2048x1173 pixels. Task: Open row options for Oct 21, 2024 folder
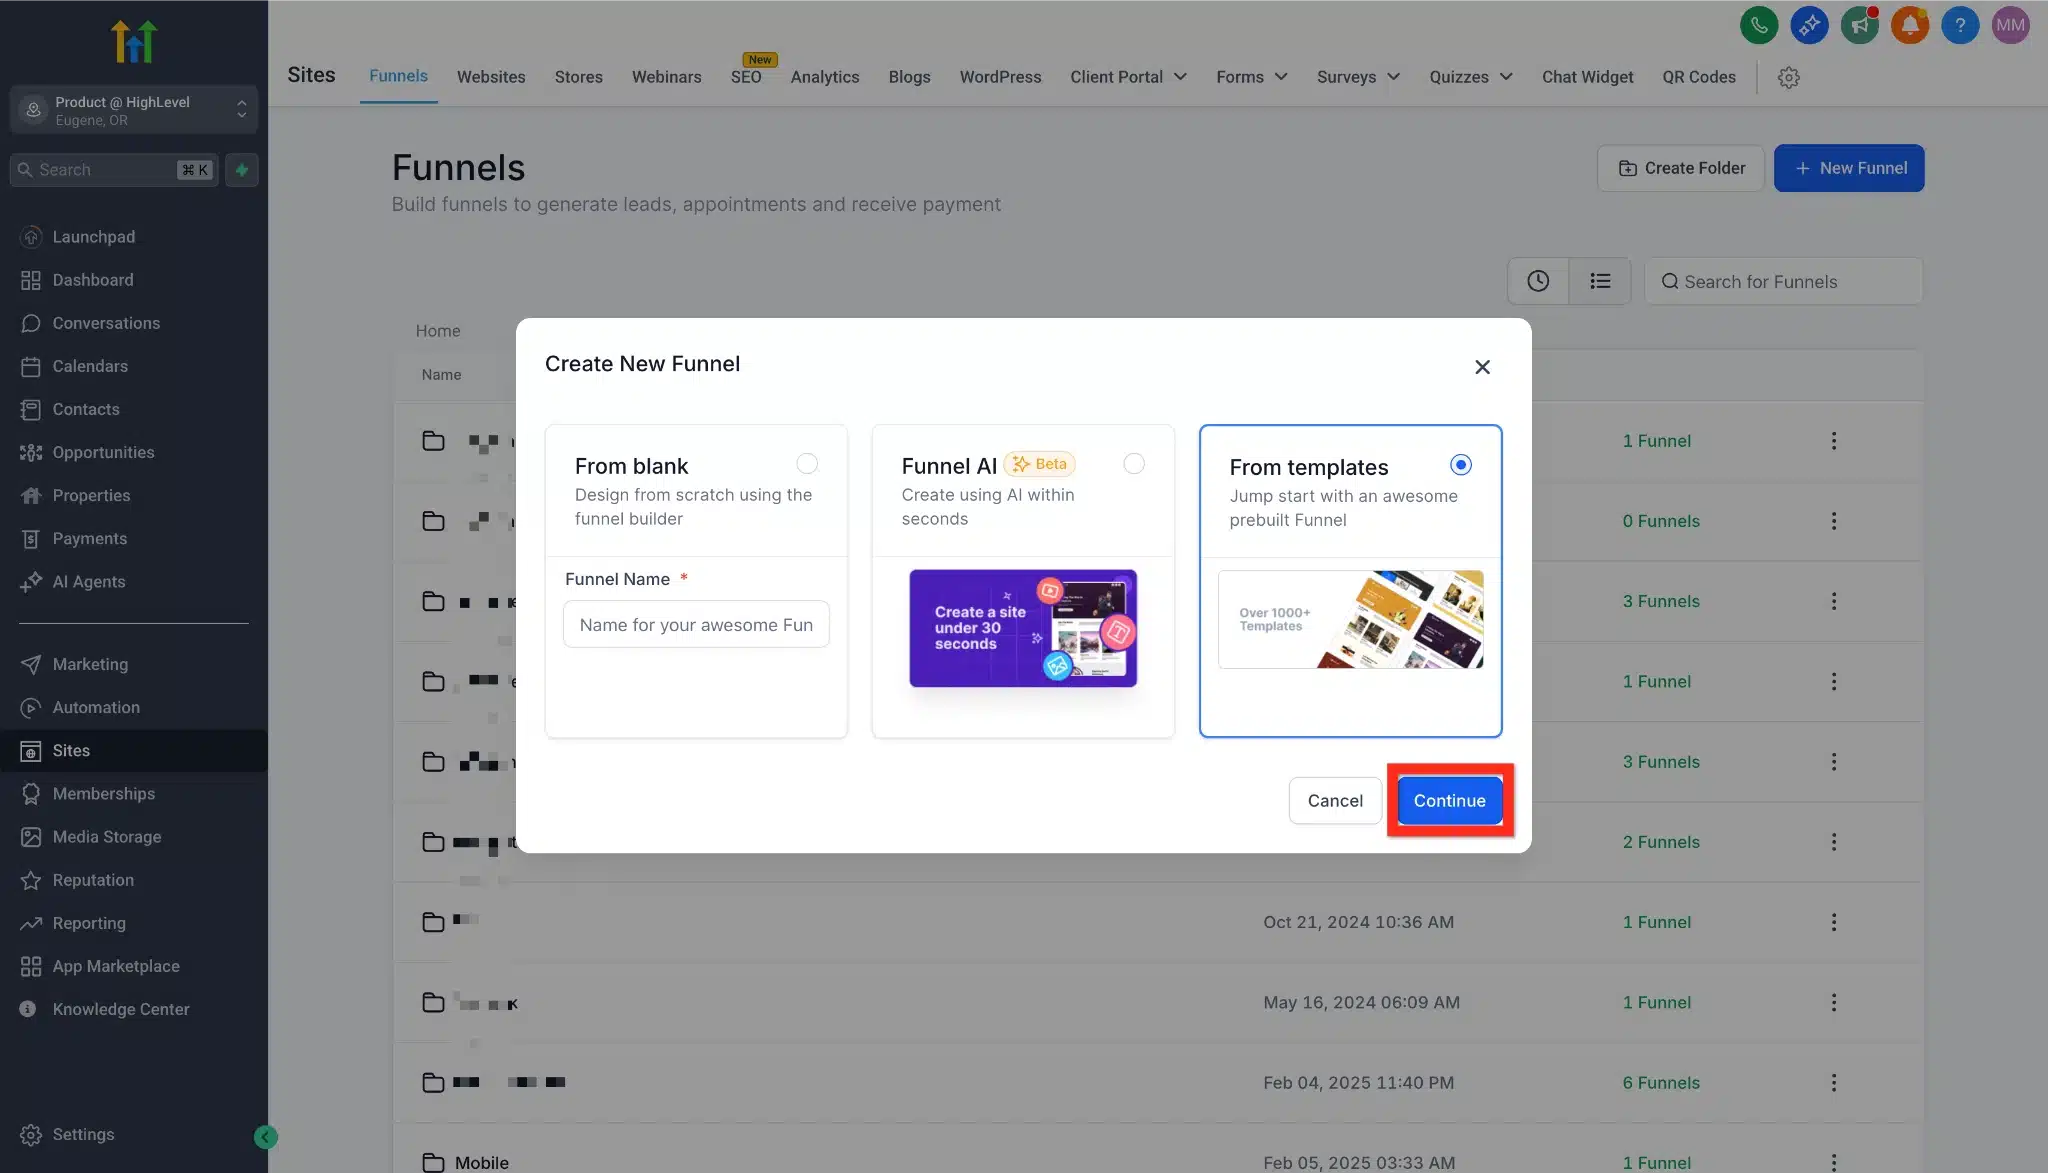(x=1834, y=922)
